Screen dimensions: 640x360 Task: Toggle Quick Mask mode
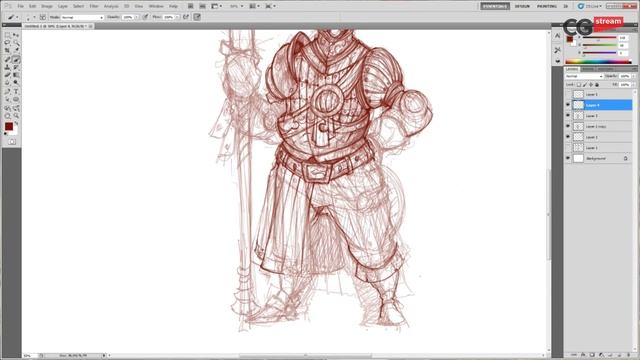pyautogui.click(x=12, y=142)
